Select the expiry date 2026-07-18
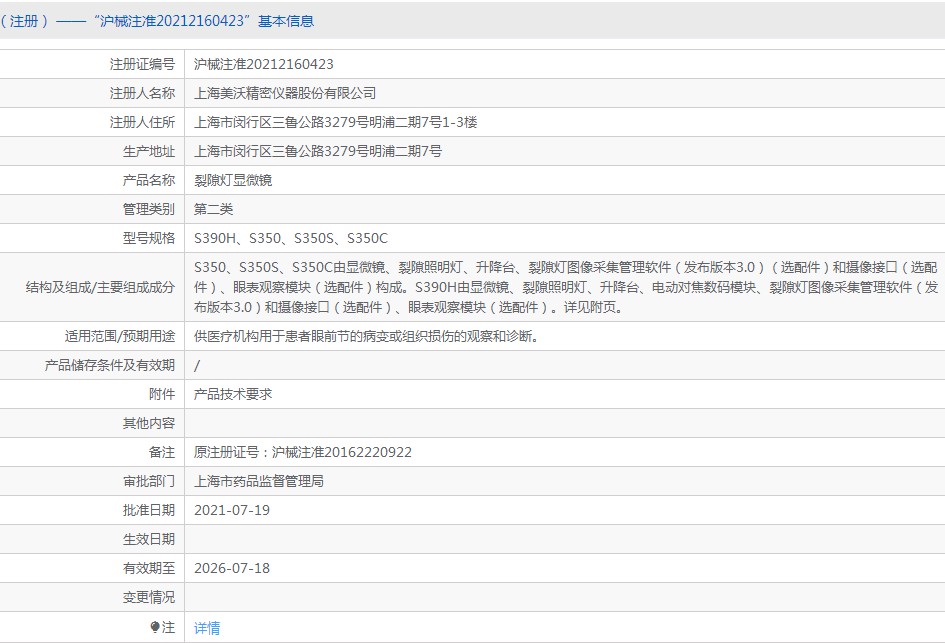The height and width of the screenshot is (643, 945). point(232,568)
